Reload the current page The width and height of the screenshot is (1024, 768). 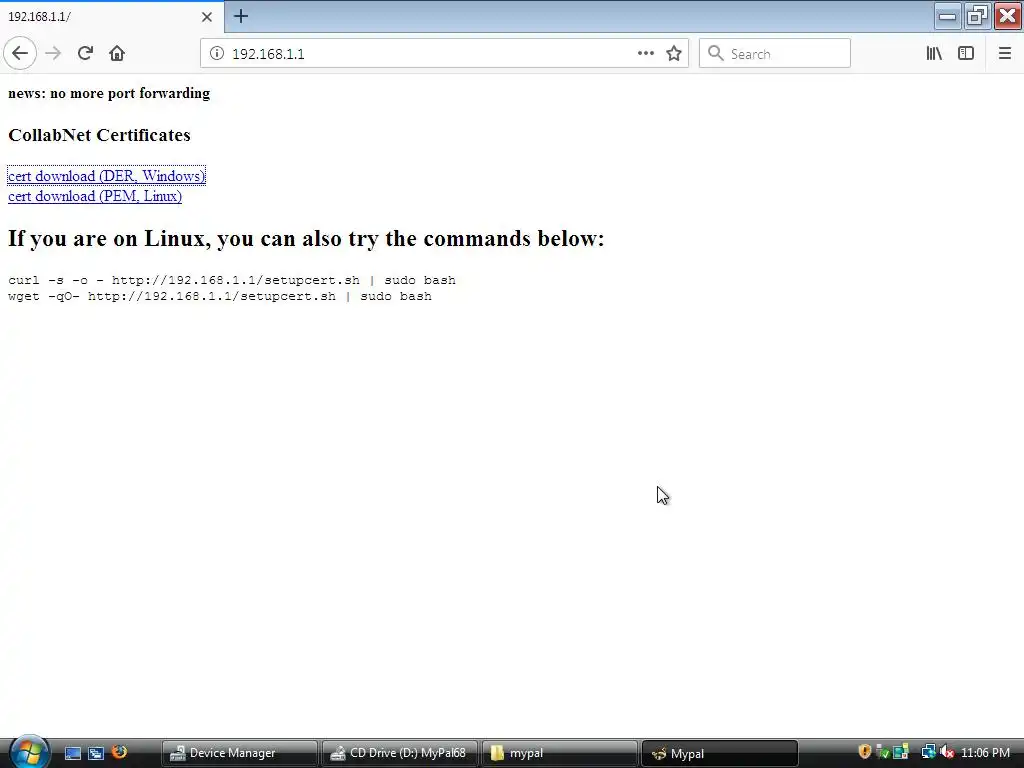[85, 54]
